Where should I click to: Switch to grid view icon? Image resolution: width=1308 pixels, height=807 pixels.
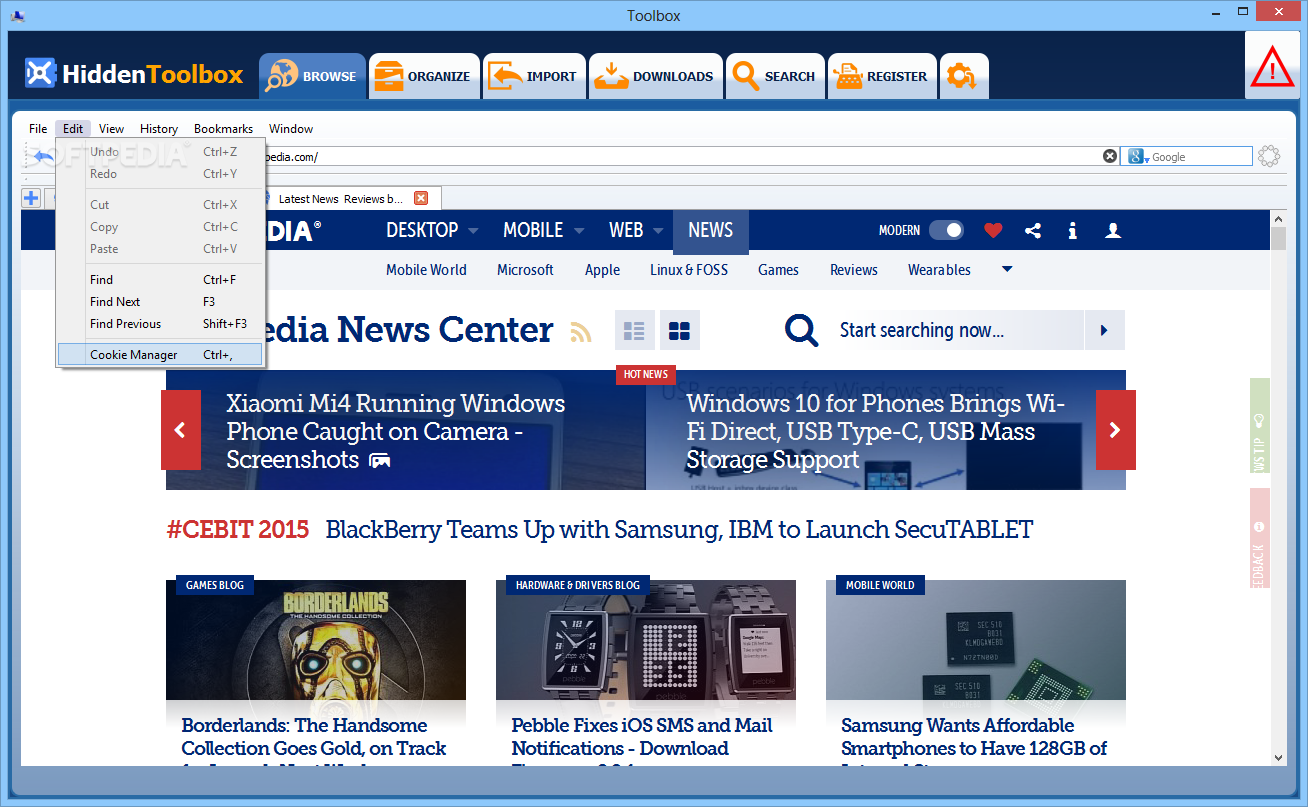[x=680, y=330]
